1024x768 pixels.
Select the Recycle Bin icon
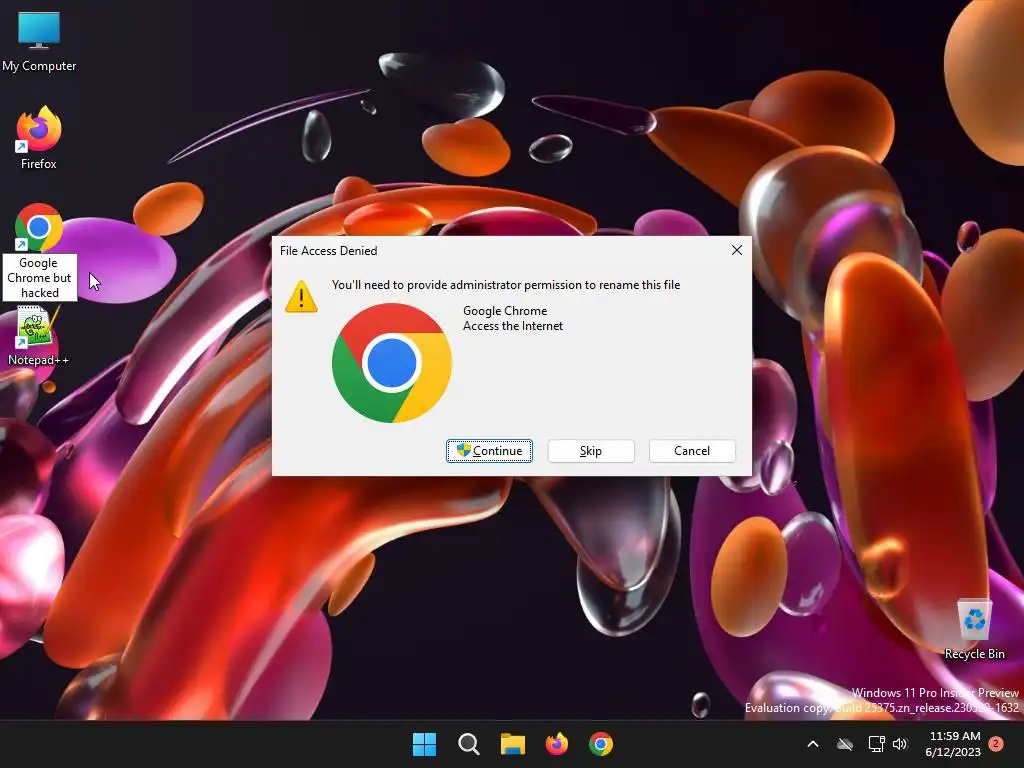[x=974, y=628]
